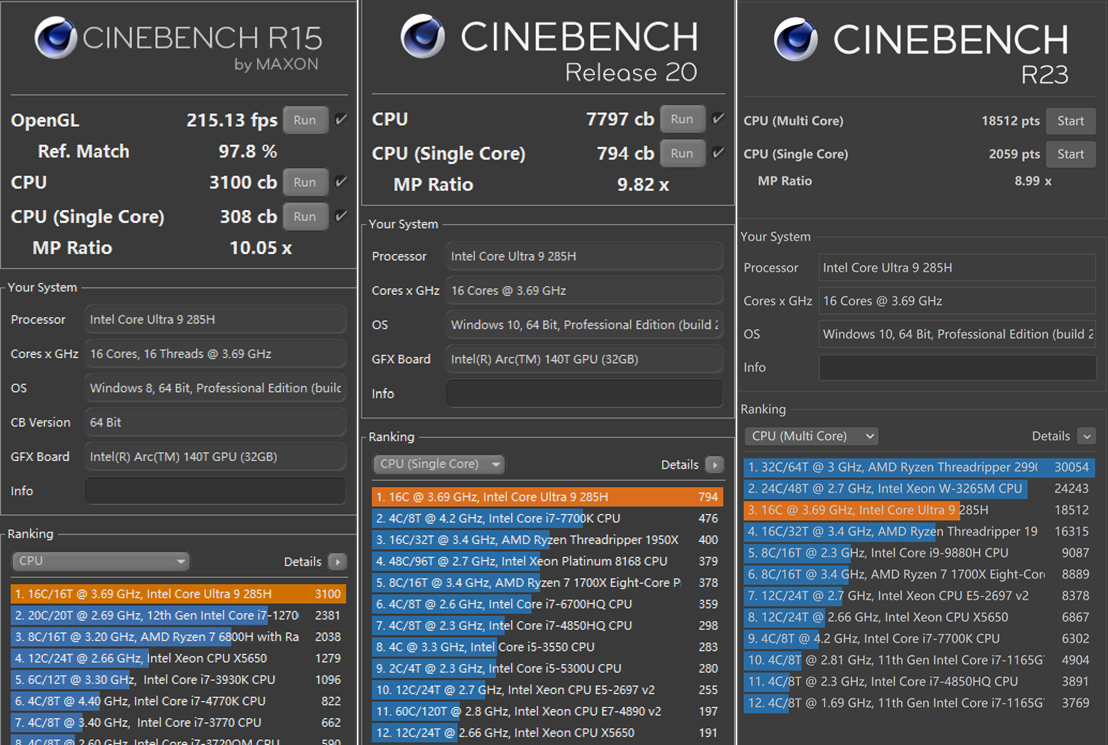
Task: Run the OpenGL benchmark in R15
Action: 305,120
